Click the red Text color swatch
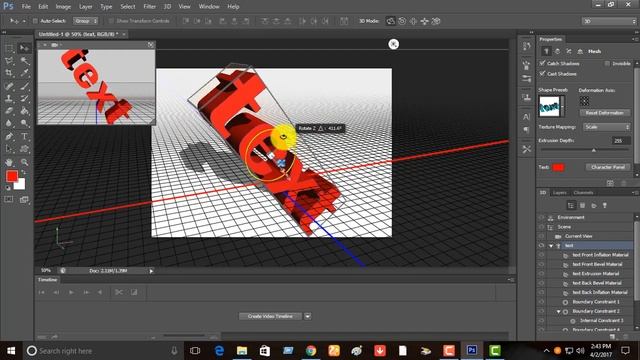Viewport: 640px width, 360px height. pos(558,167)
